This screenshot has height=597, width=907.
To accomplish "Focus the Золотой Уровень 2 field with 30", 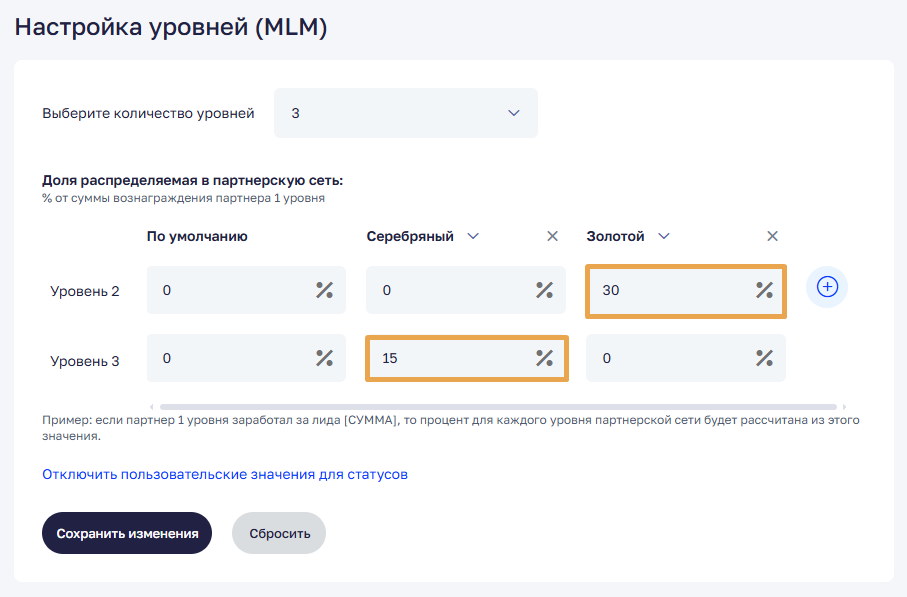I will point(670,291).
